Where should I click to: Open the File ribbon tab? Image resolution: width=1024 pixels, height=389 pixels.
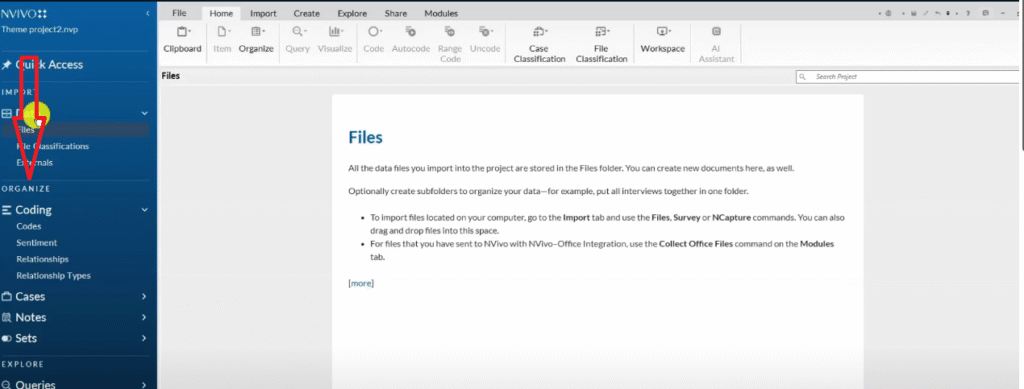point(179,13)
